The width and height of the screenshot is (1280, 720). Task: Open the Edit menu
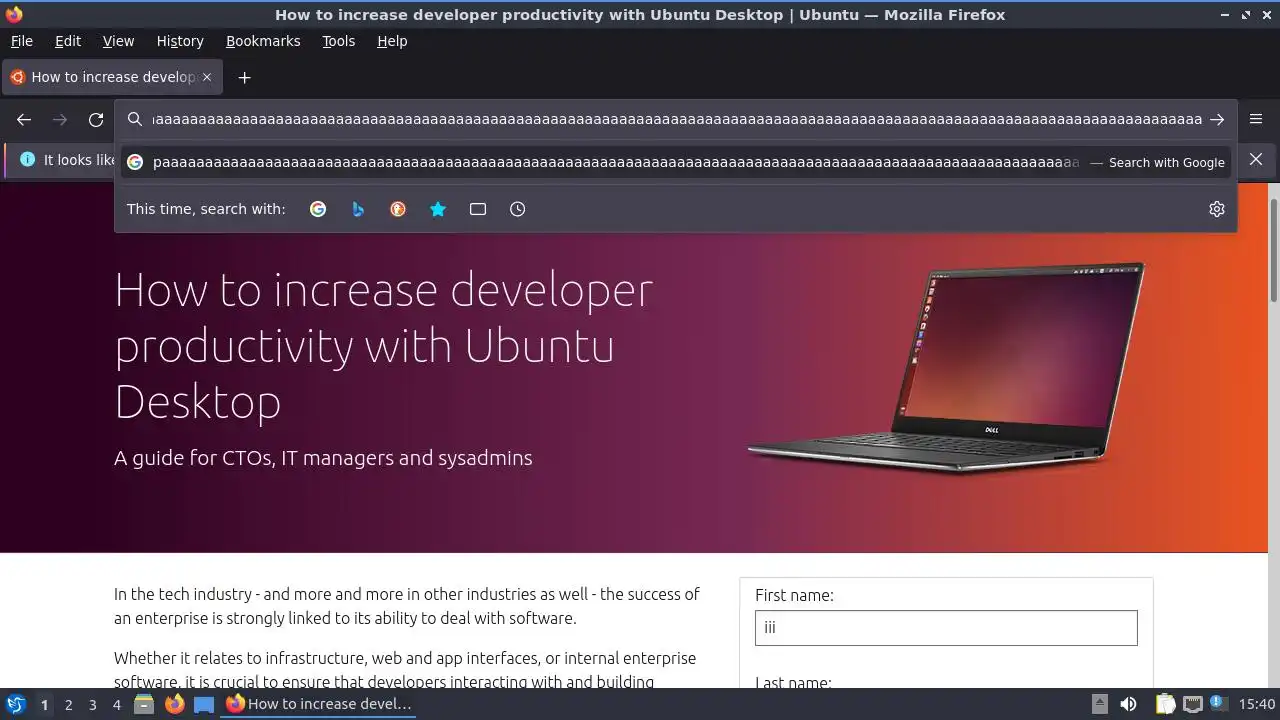[68, 41]
